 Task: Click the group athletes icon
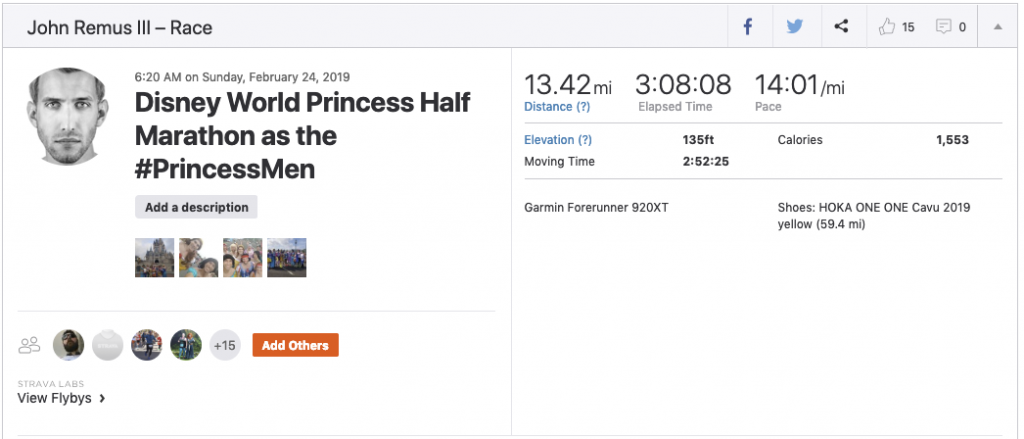pyautogui.click(x=30, y=346)
